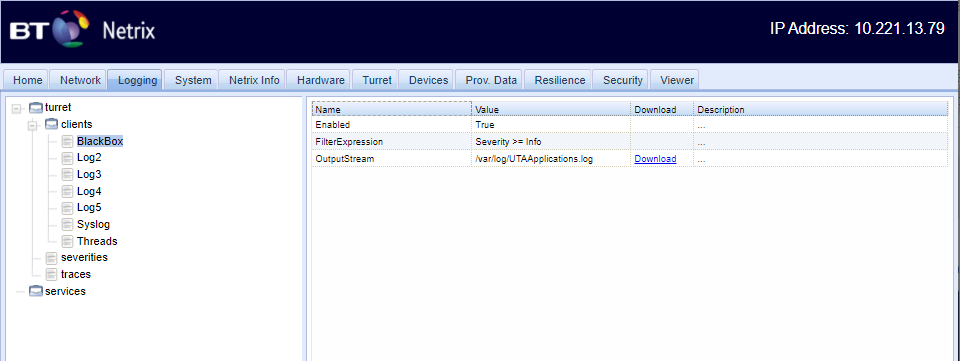This screenshot has height=361, width=960.
Task: Select Syslog in the tree
Action: 94,225
